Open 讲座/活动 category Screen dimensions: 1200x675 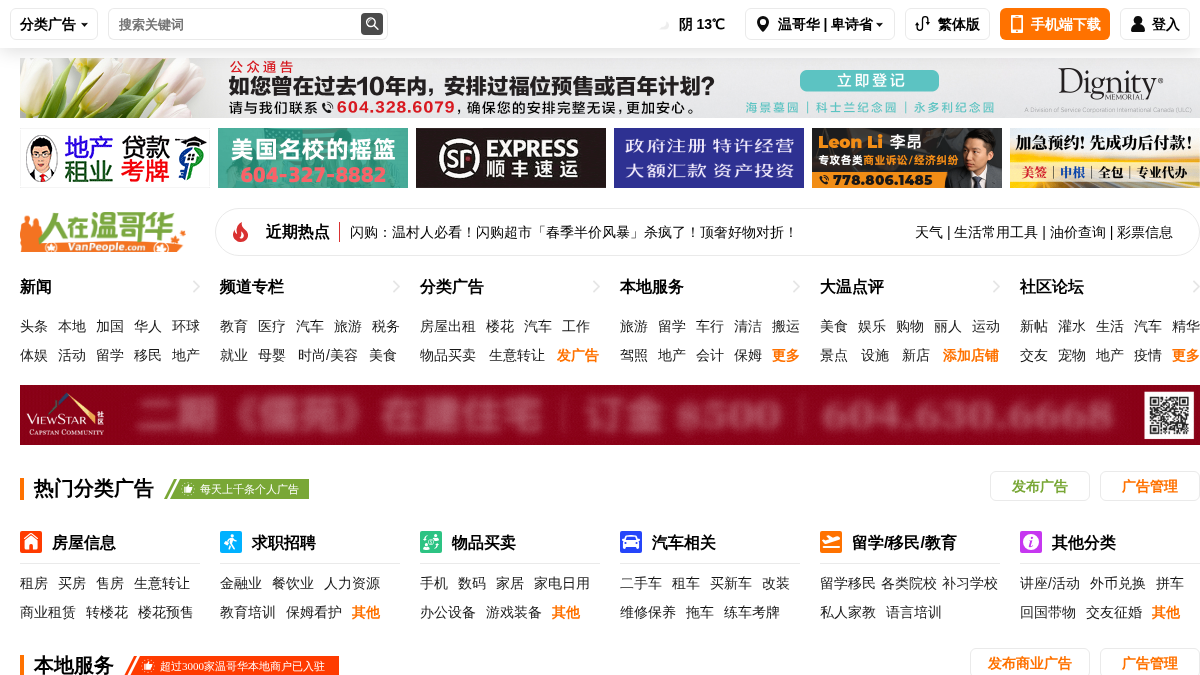pos(1050,583)
